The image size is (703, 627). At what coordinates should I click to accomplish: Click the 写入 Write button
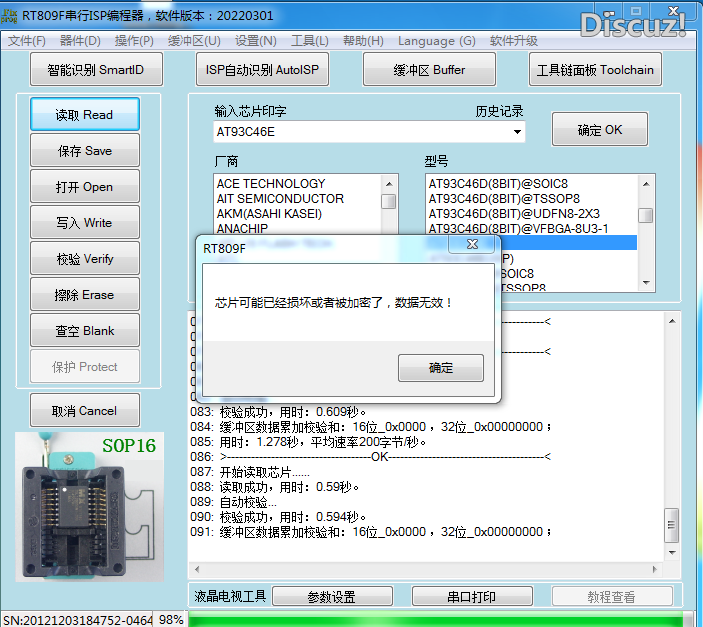pos(85,222)
